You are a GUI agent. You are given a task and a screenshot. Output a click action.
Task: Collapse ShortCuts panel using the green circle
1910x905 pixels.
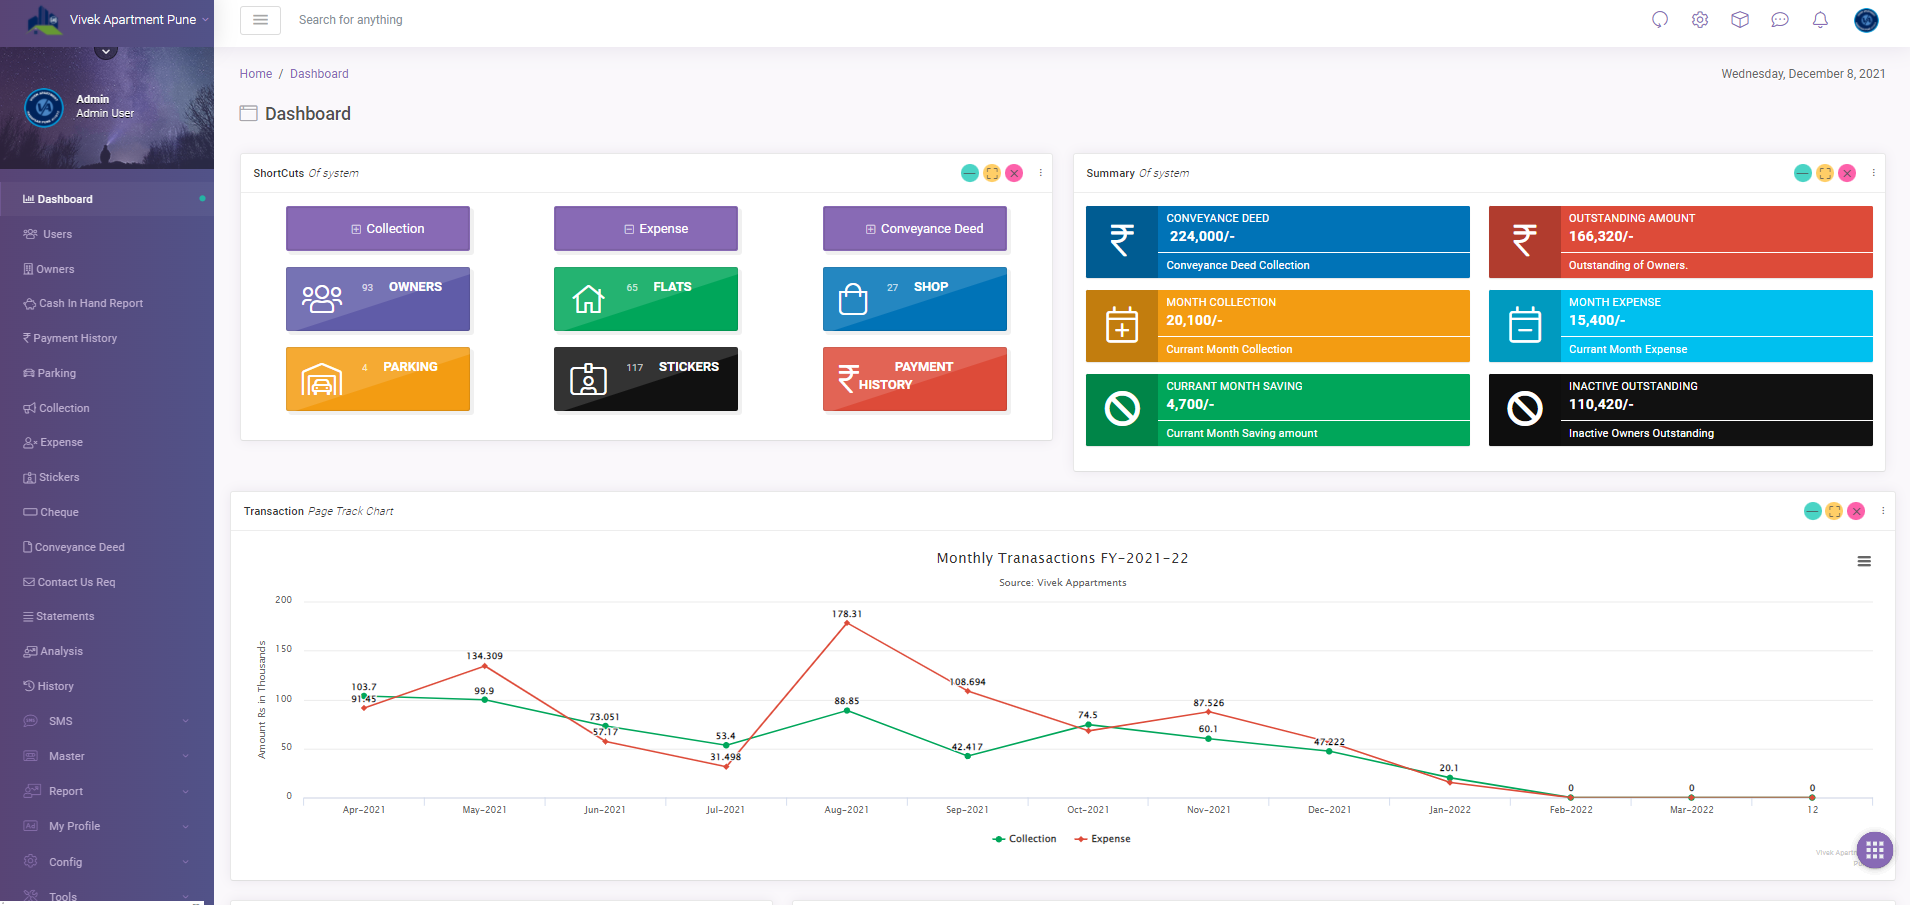(969, 173)
